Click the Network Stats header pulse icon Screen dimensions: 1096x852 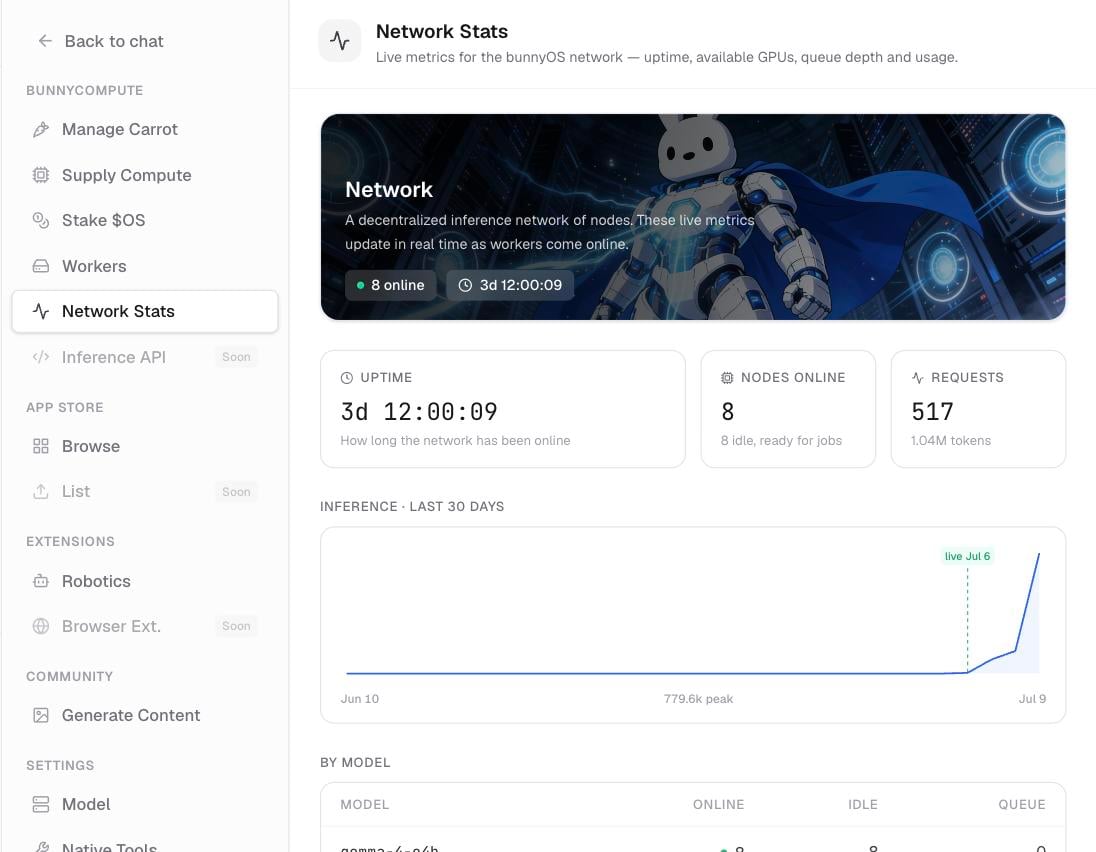[x=340, y=41]
